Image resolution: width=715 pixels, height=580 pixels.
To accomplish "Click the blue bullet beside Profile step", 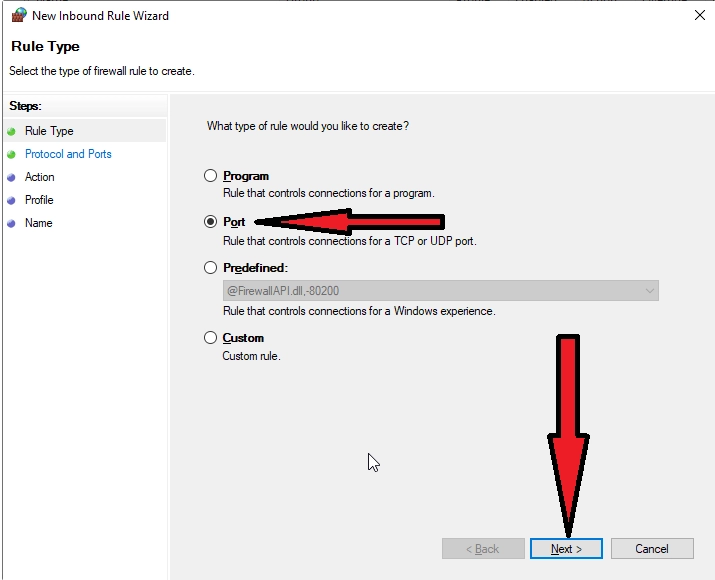I will coord(11,200).
